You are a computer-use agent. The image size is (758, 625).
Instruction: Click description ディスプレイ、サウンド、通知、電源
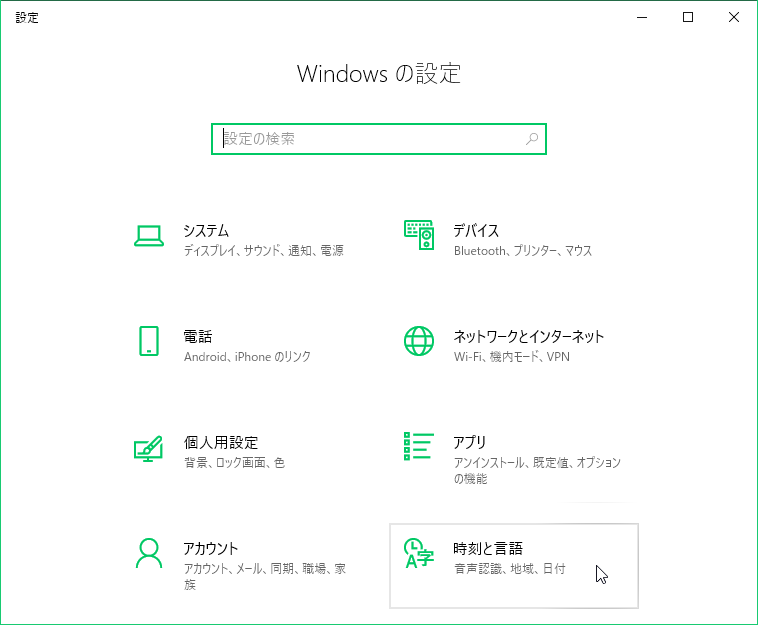click(263, 250)
